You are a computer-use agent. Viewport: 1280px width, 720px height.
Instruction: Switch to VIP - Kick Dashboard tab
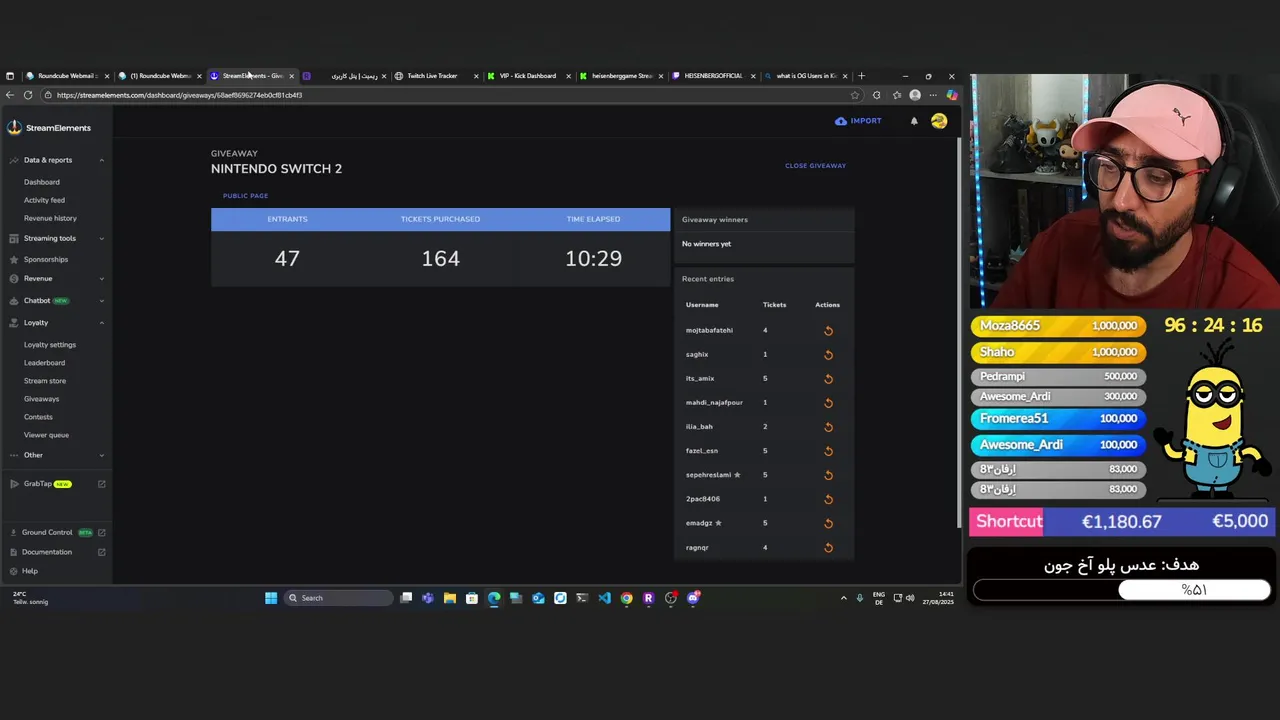(527, 76)
